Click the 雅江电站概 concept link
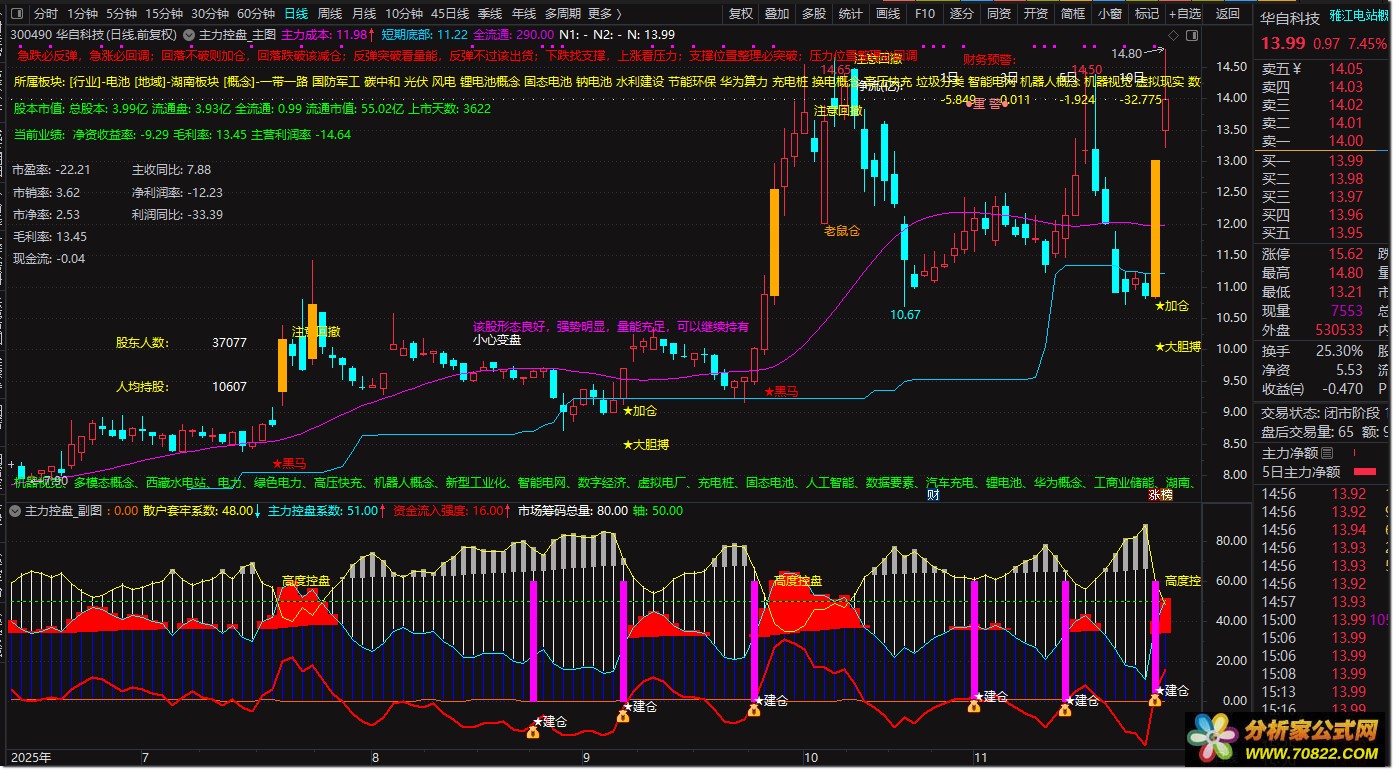This screenshot has height=770, width=1395. tap(1359, 17)
